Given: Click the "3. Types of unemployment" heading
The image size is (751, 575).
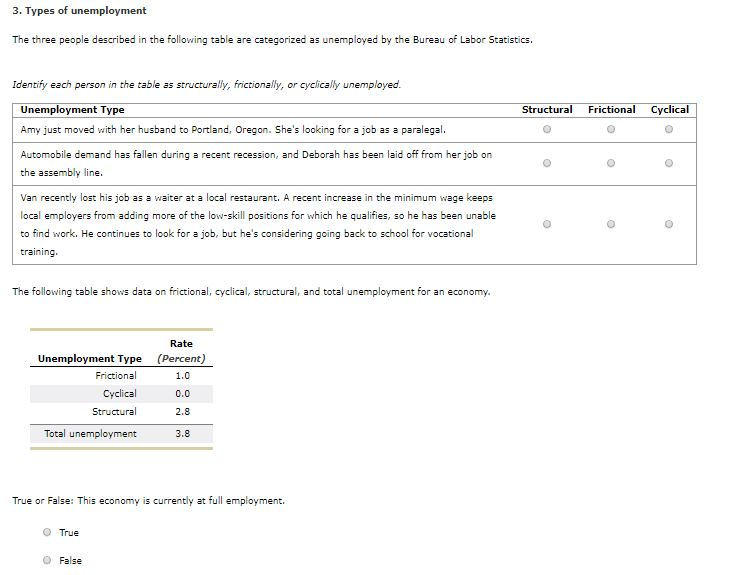Looking at the screenshot, I should coord(79,10).
